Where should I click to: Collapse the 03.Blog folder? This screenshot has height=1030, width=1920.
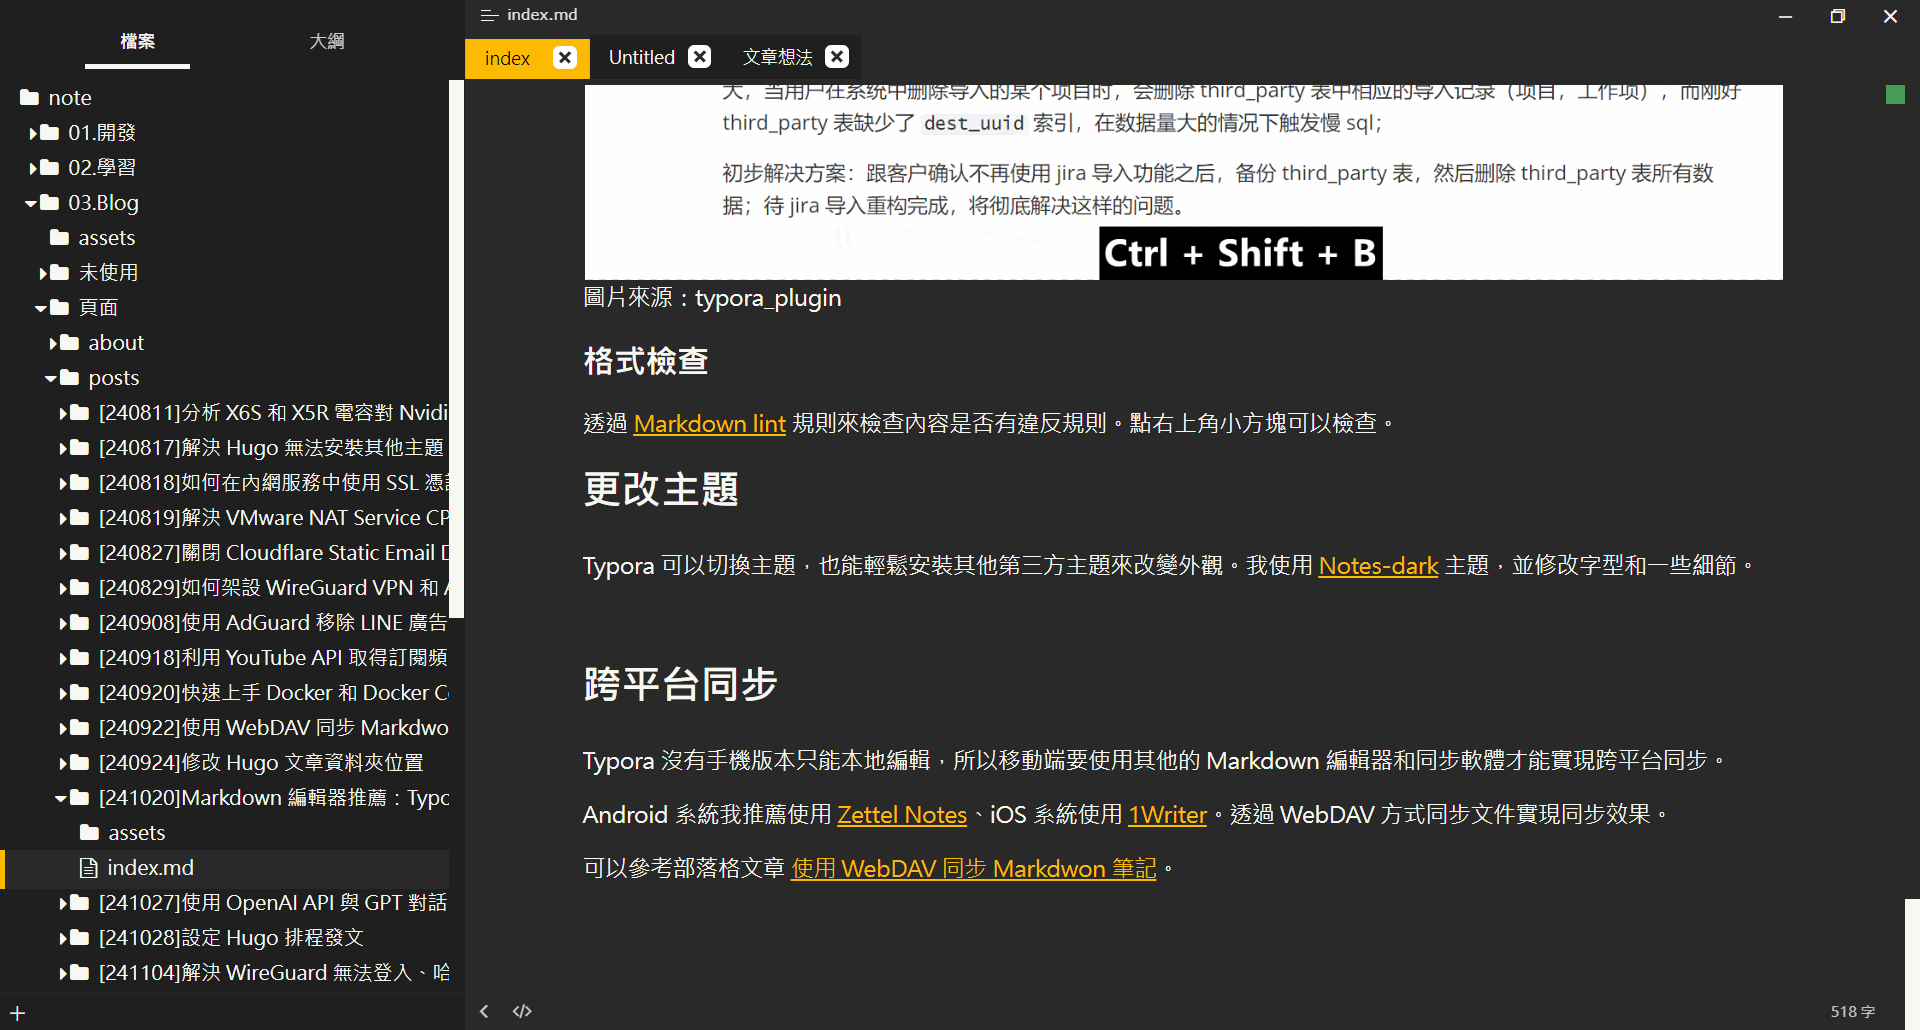31,203
